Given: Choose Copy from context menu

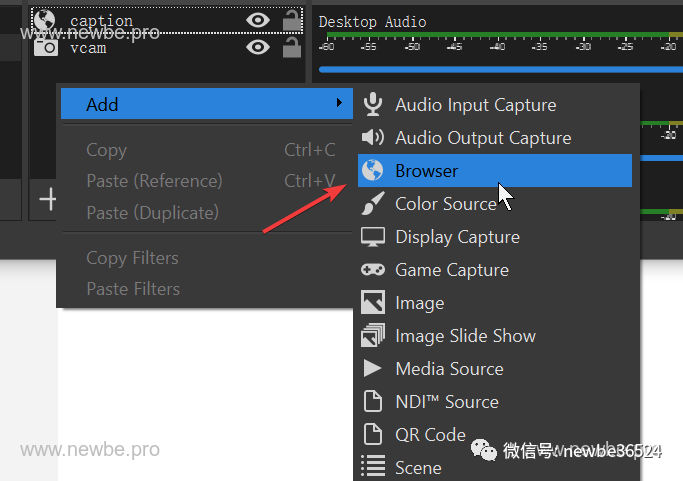Looking at the screenshot, I should point(207,150).
